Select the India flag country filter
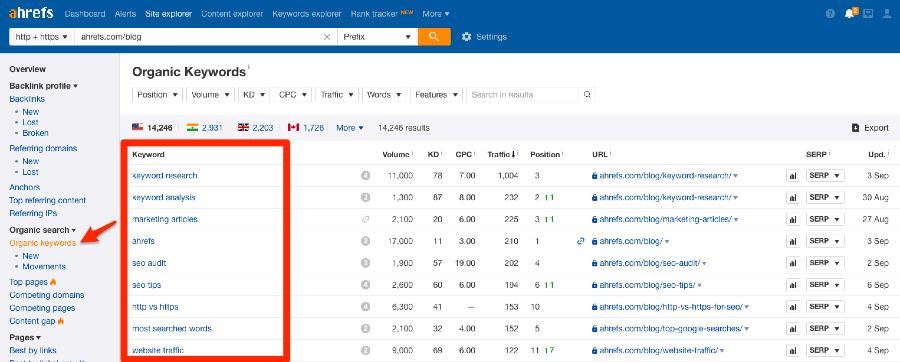Screen dimensions: 900x362 [x=200, y=128]
